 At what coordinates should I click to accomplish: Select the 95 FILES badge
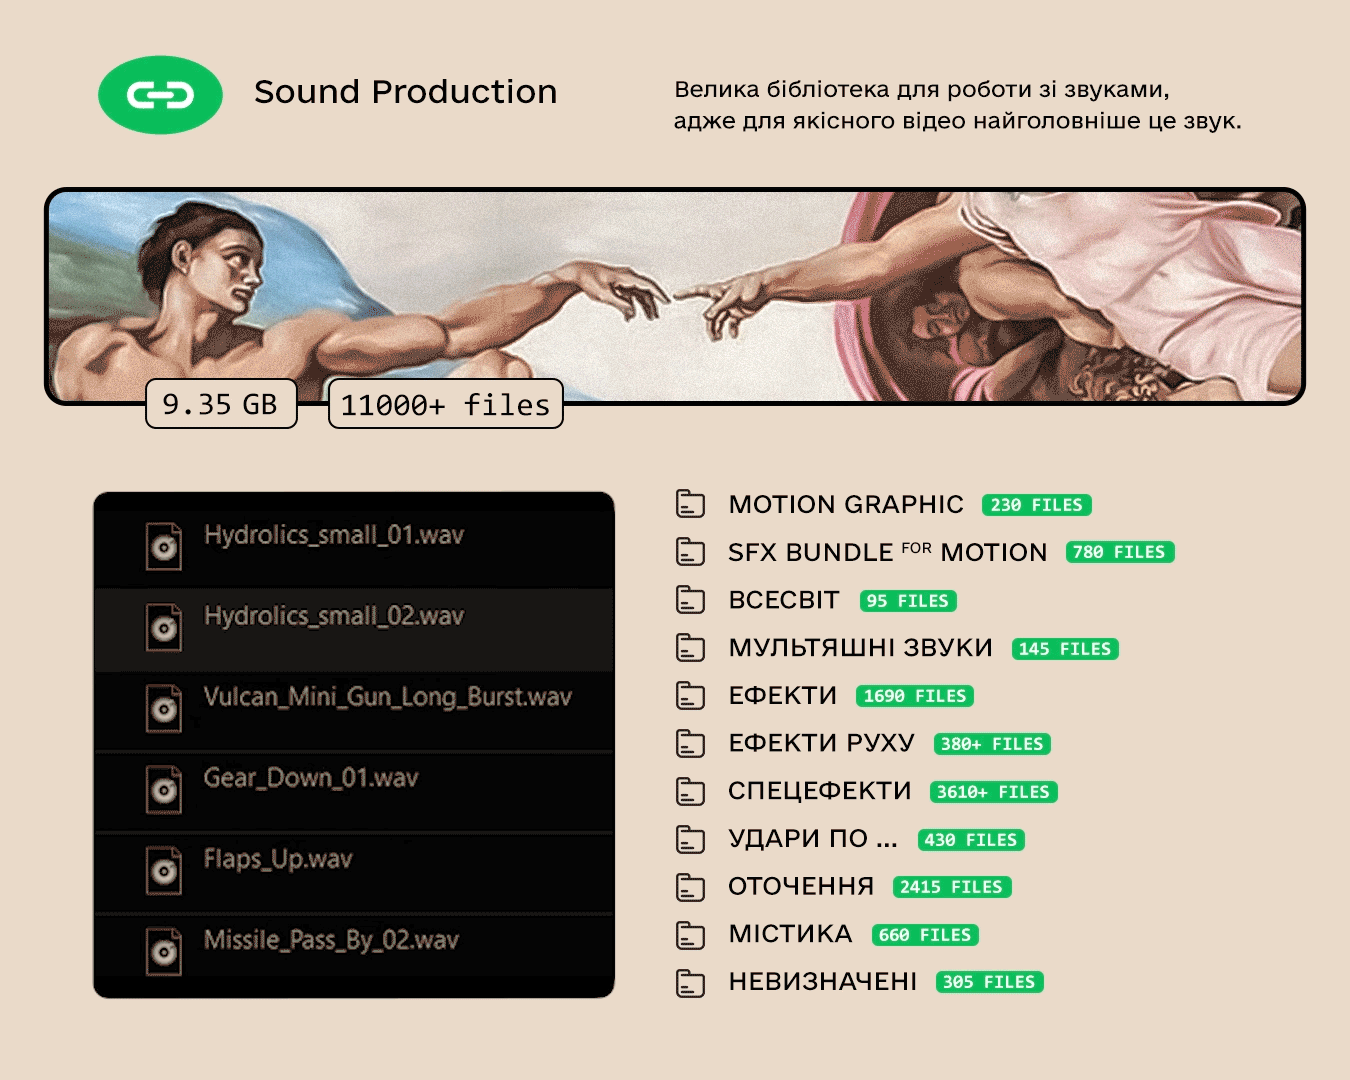908,601
